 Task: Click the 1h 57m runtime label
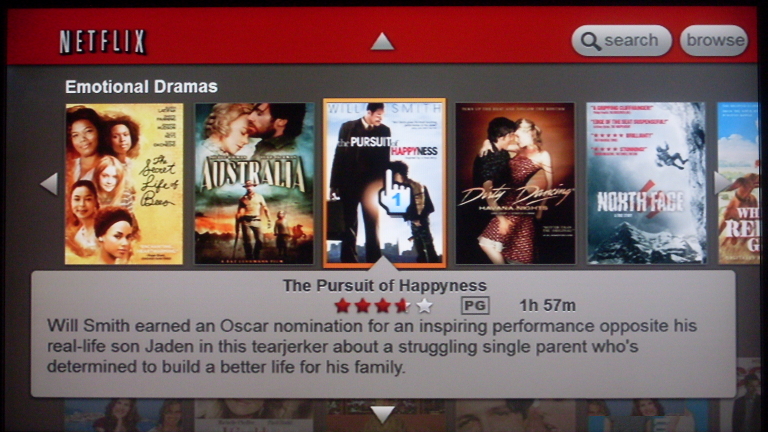(x=547, y=306)
